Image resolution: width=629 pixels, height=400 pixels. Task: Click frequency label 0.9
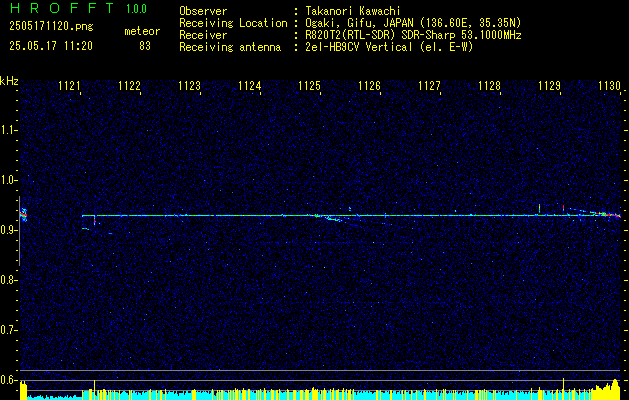8,230
